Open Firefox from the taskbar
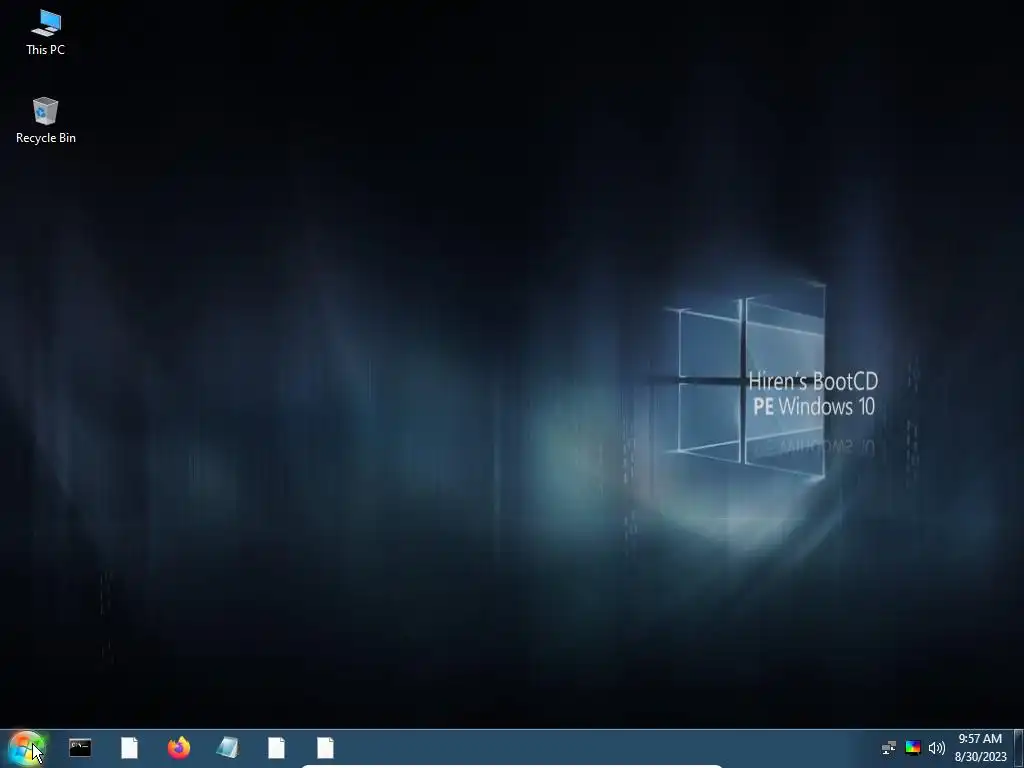The height and width of the screenshot is (768, 1024). 178,748
